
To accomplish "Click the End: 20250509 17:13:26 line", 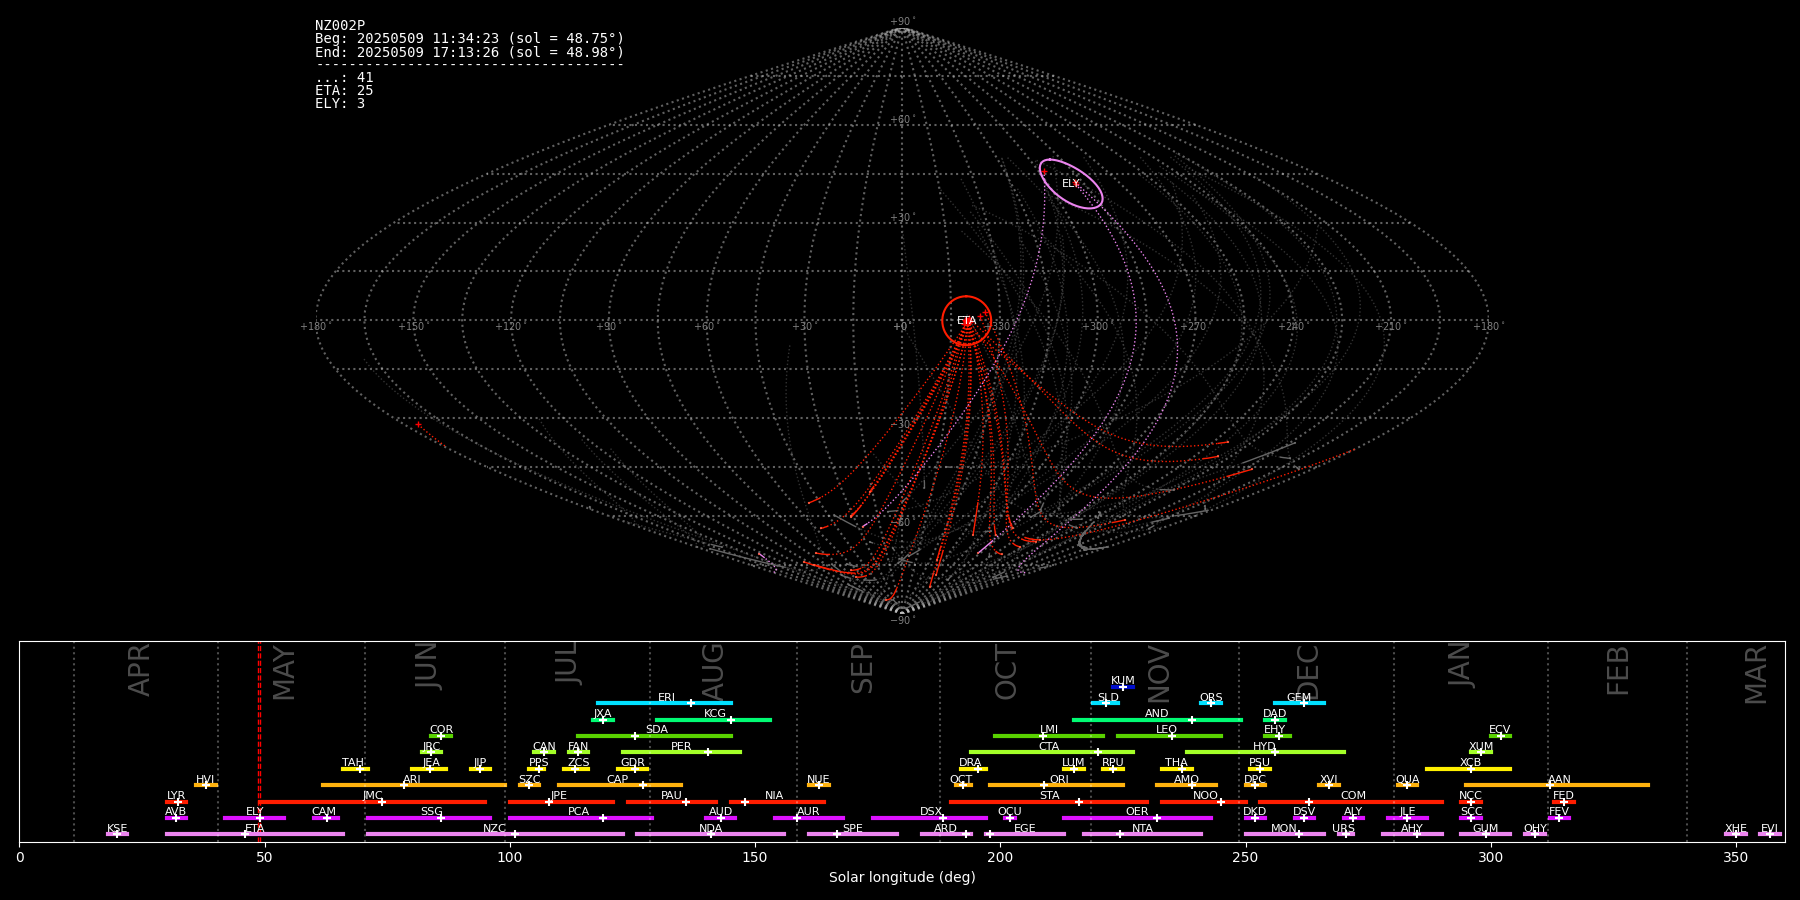I will (469, 52).
